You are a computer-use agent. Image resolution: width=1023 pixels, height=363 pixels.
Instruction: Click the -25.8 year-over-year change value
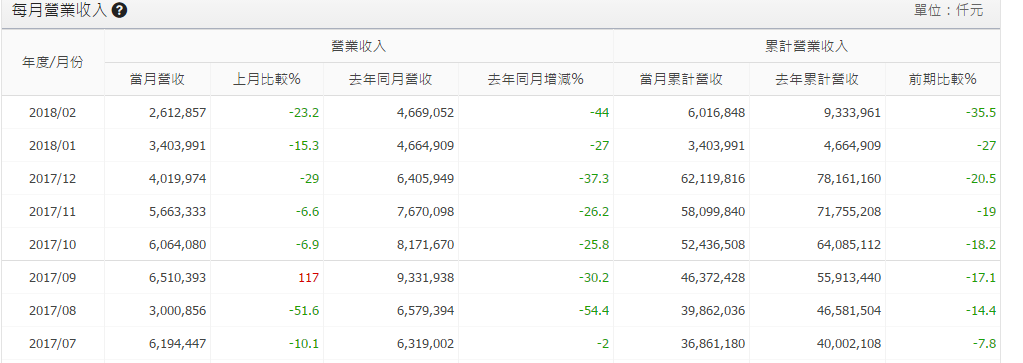tap(594, 245)
